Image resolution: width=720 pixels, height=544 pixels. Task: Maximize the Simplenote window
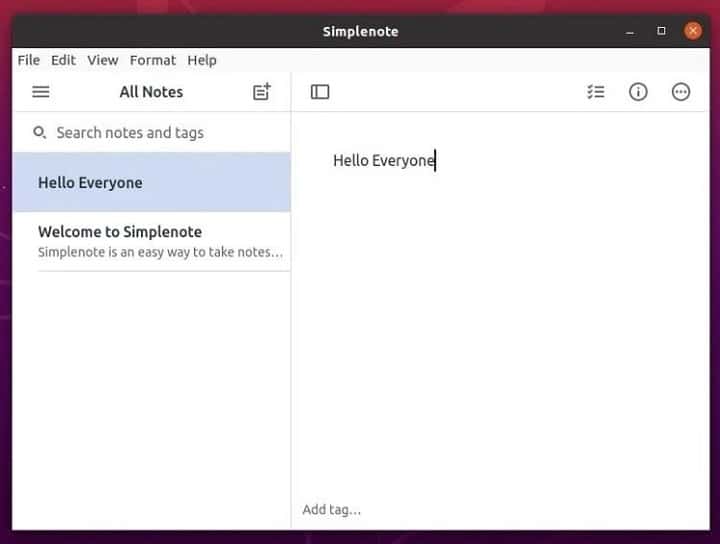[x=661, y=31]
